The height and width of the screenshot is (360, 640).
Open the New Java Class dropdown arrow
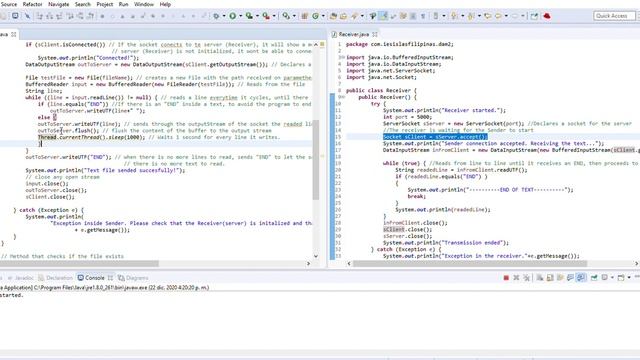(x=323, y=16)
